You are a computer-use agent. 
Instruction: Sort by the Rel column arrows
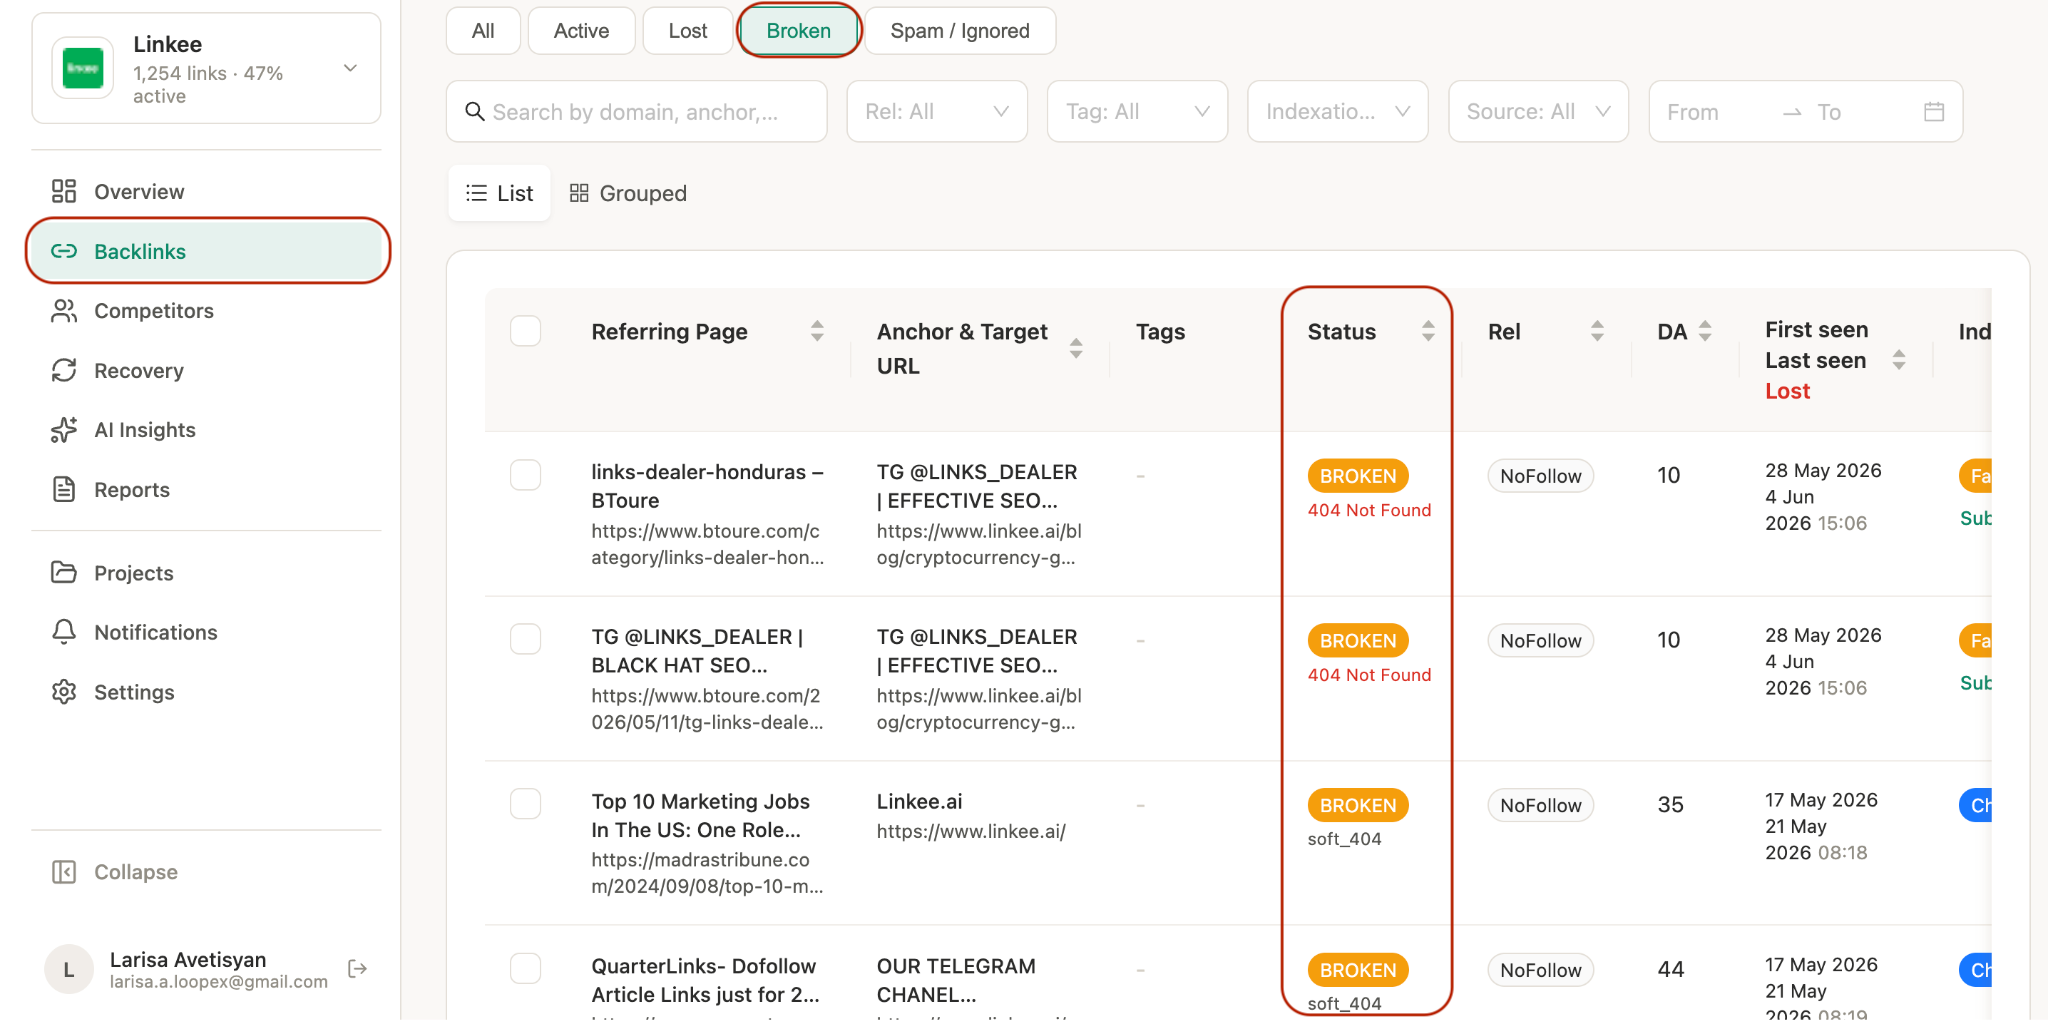point(1597,331)
